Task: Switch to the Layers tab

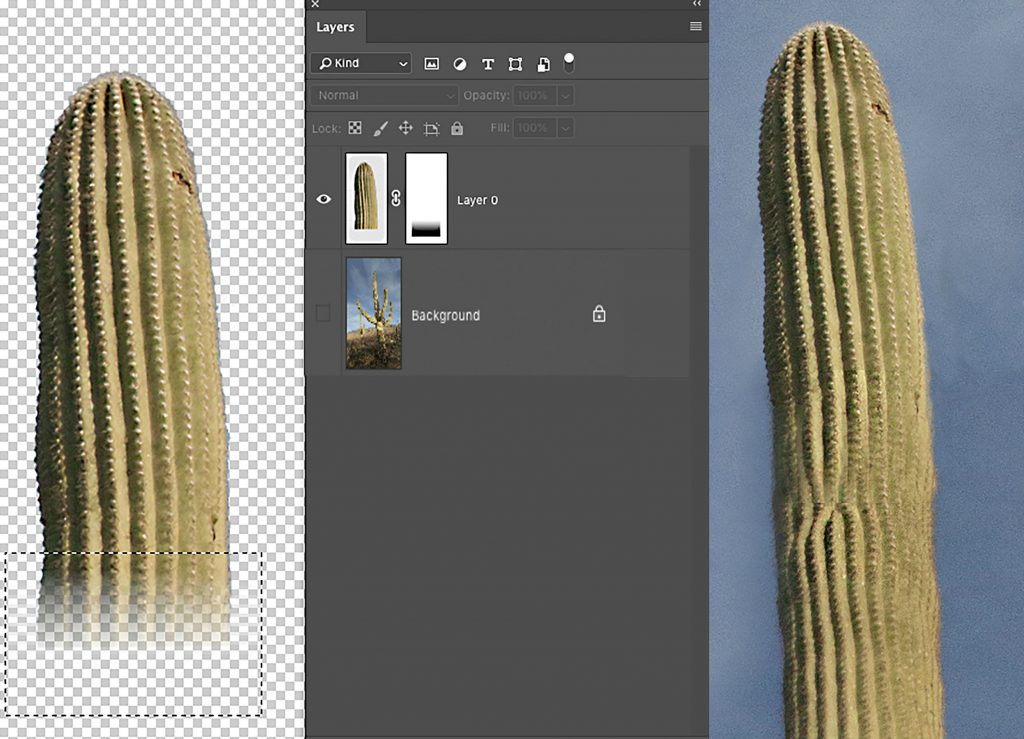Action: [x=335, y=27]
